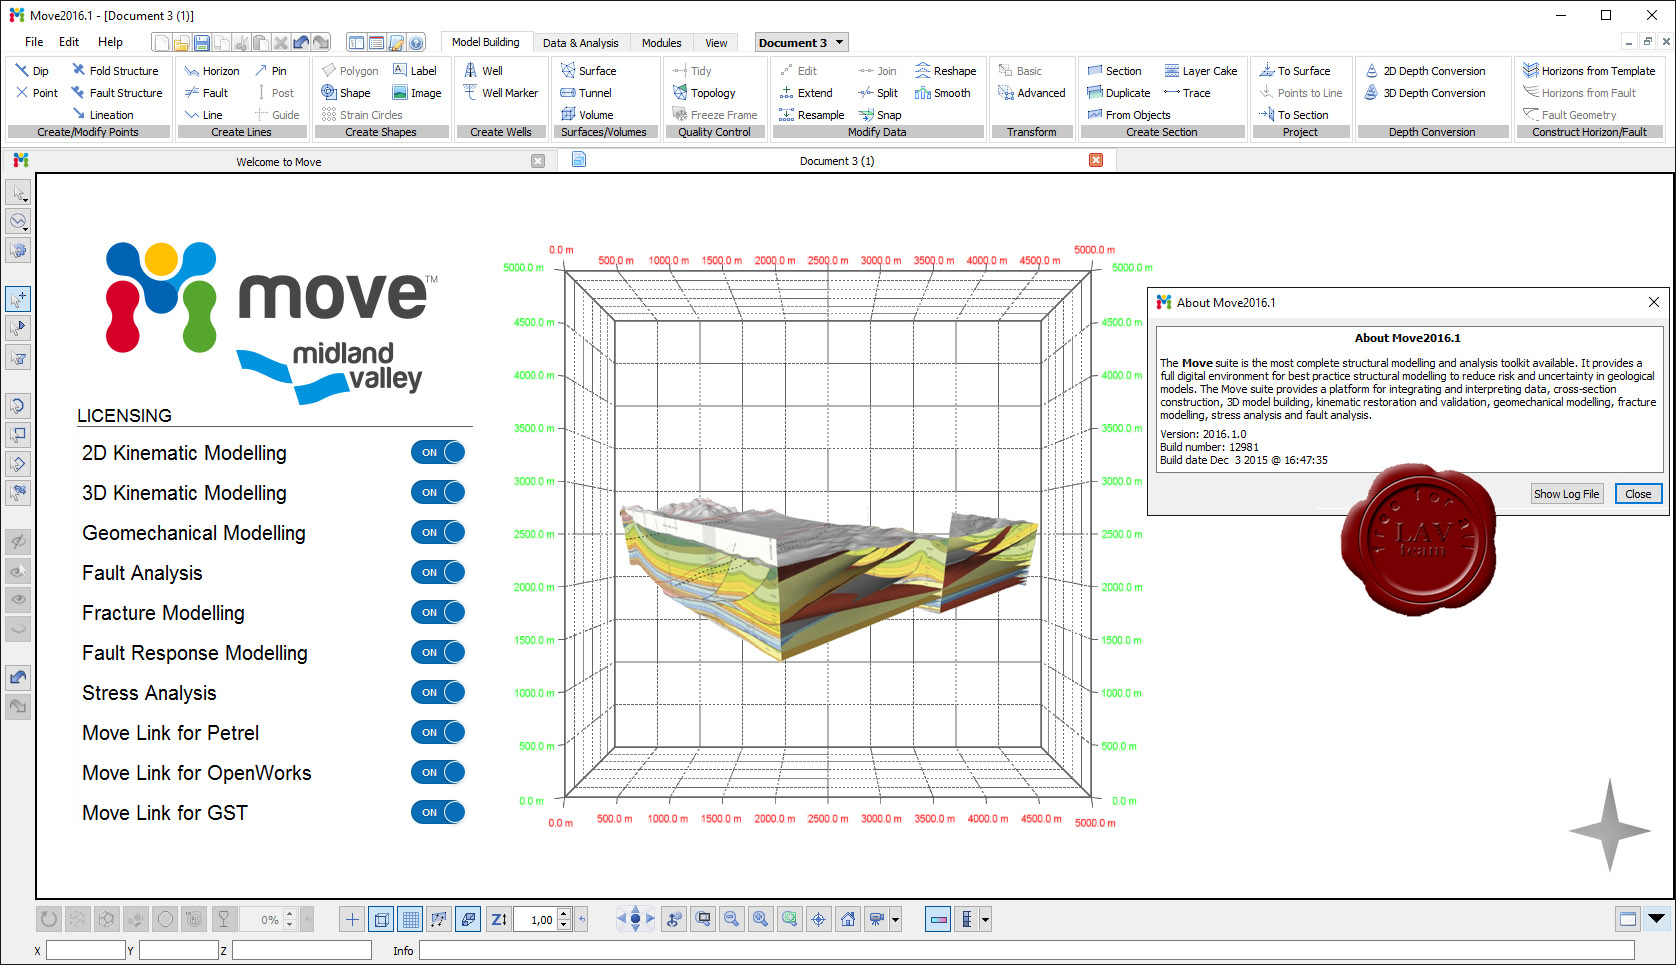Screen dimensions: 1676x965
Task: Add a Well Marker
Action: (501, 93)
